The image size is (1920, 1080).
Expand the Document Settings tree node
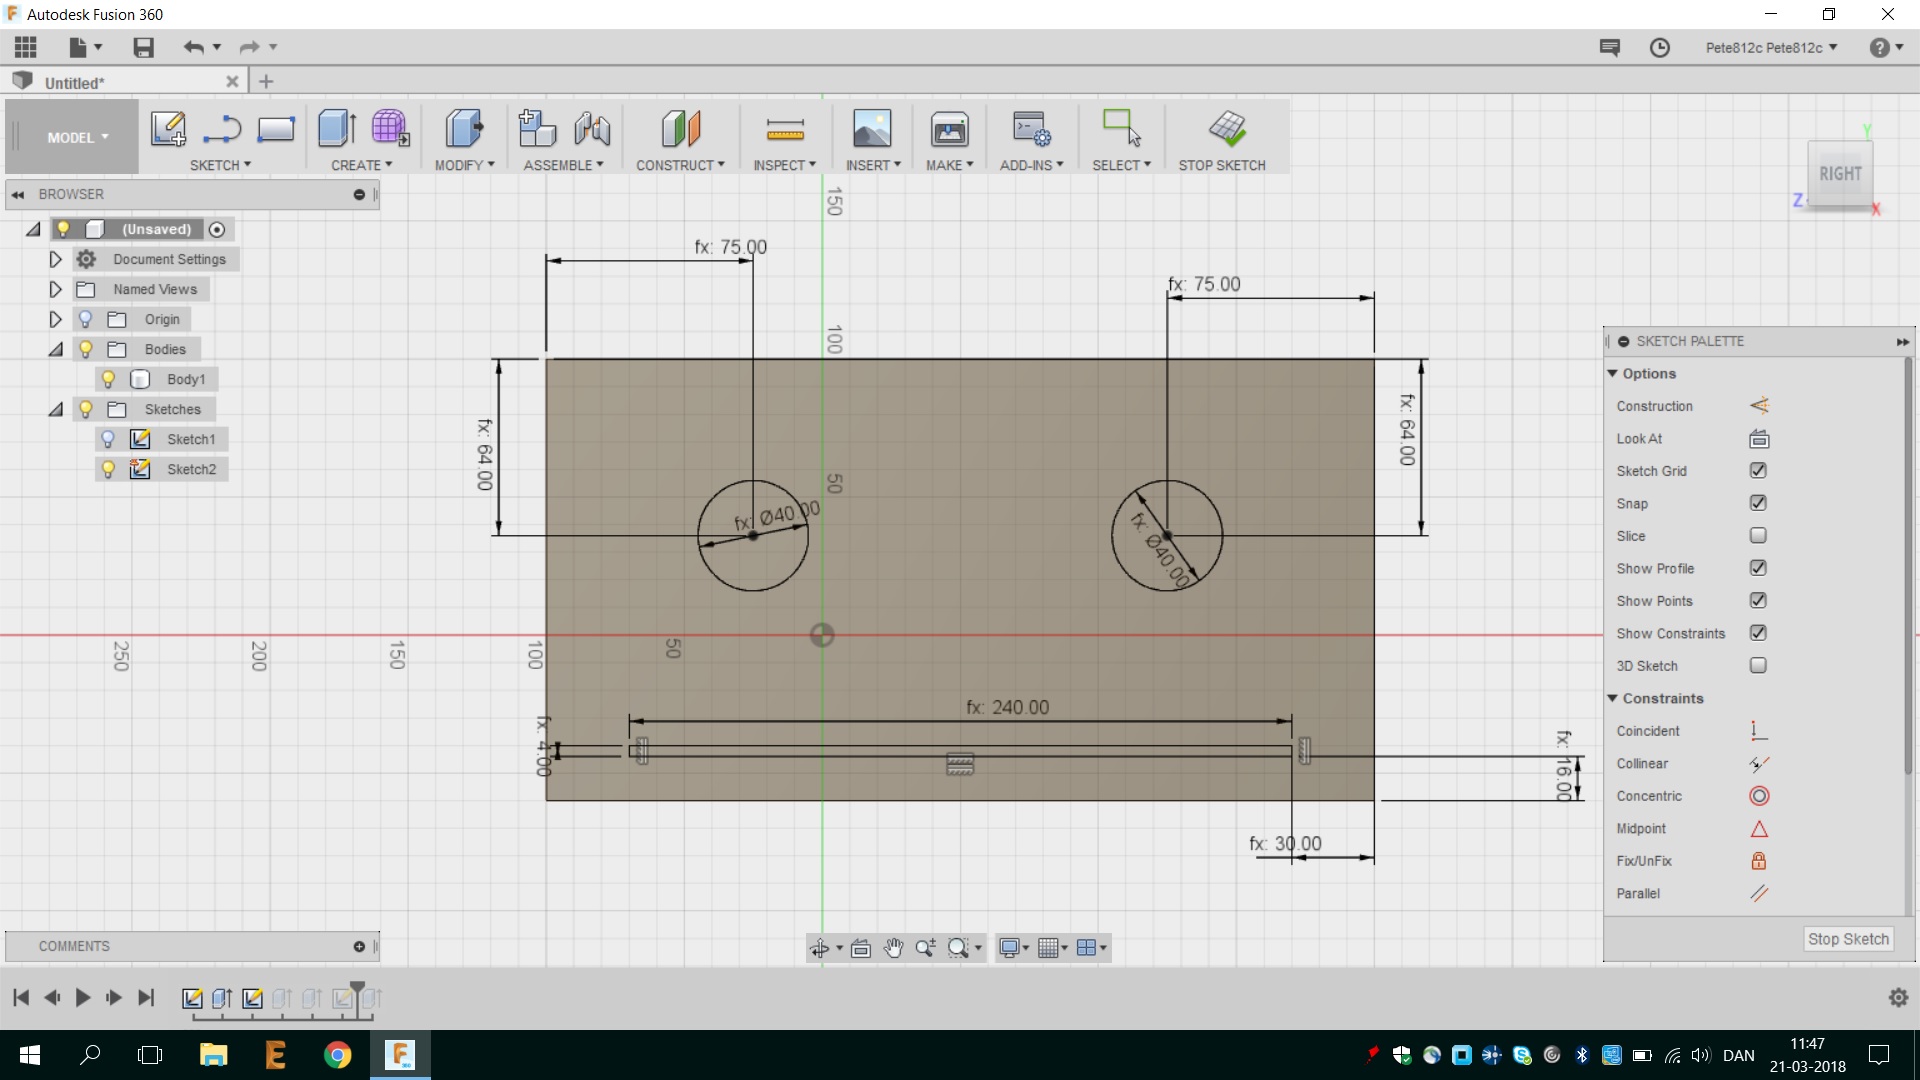coord(56,259)
